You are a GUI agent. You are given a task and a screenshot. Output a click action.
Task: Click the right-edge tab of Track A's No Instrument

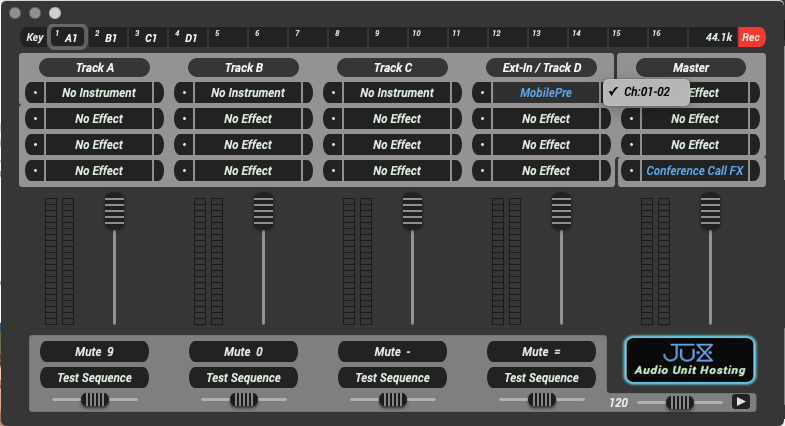pos(158,93)
